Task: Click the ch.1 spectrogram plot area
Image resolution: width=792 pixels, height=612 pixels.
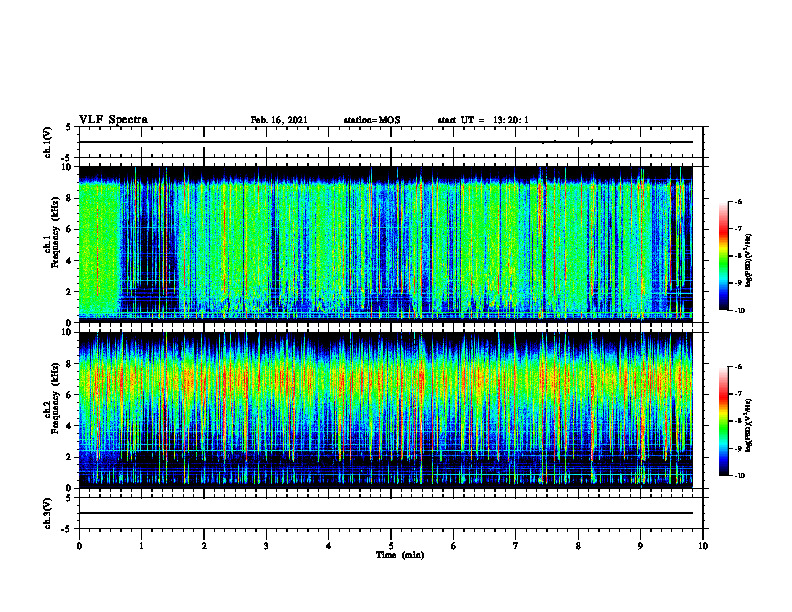Action: coord(386,244)
